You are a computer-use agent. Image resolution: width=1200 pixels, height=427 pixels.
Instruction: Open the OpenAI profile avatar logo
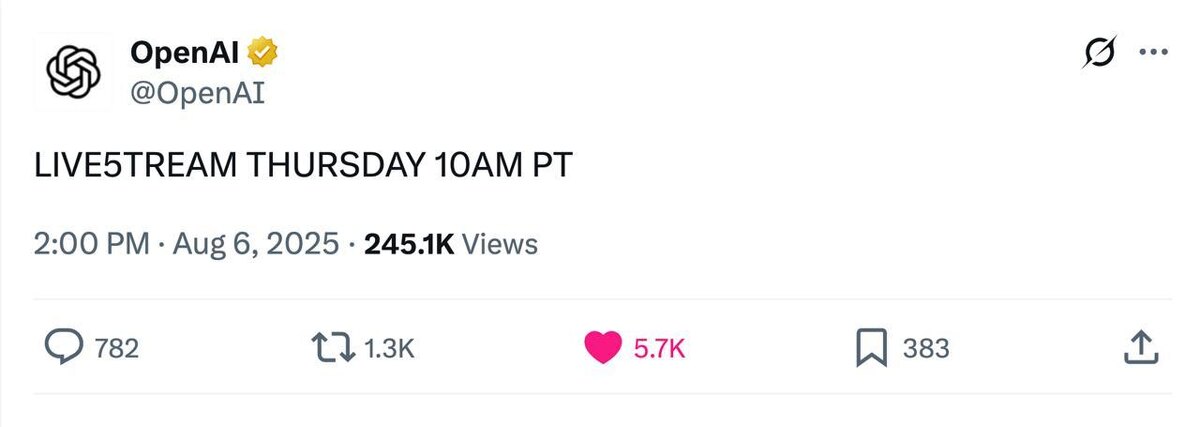click(x=75, y=73)
